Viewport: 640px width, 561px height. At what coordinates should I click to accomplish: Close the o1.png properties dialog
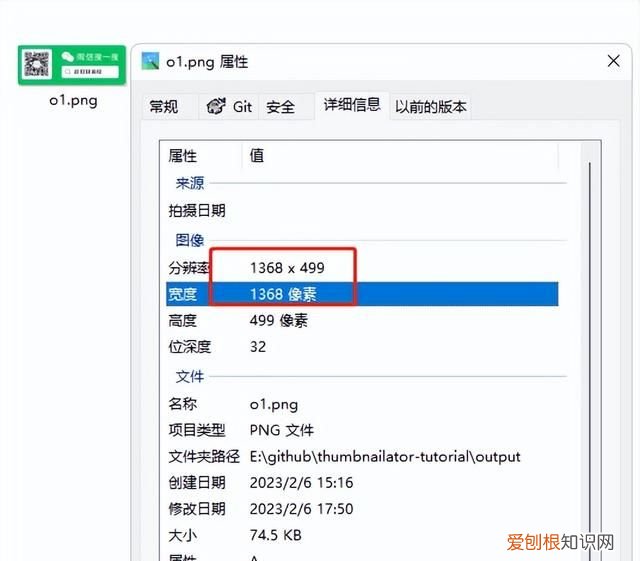pos(613,61)
